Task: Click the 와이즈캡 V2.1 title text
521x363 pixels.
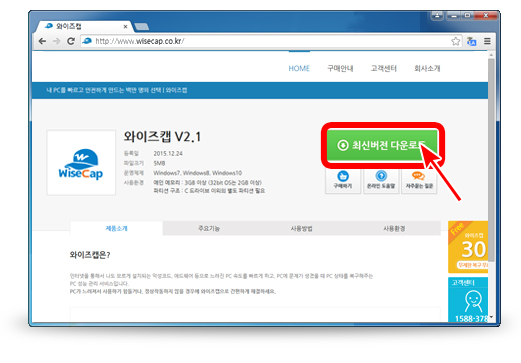Action: [x=162, y=137]
